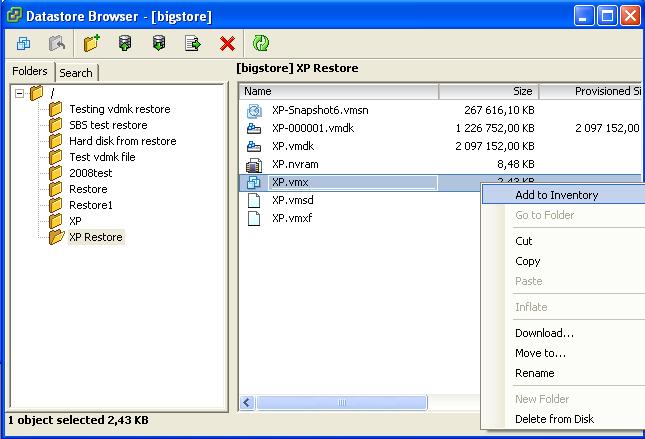Click the XP.vmdk disk icon
The height and width of the screenshot is (439, 645).
pos(254,146)
